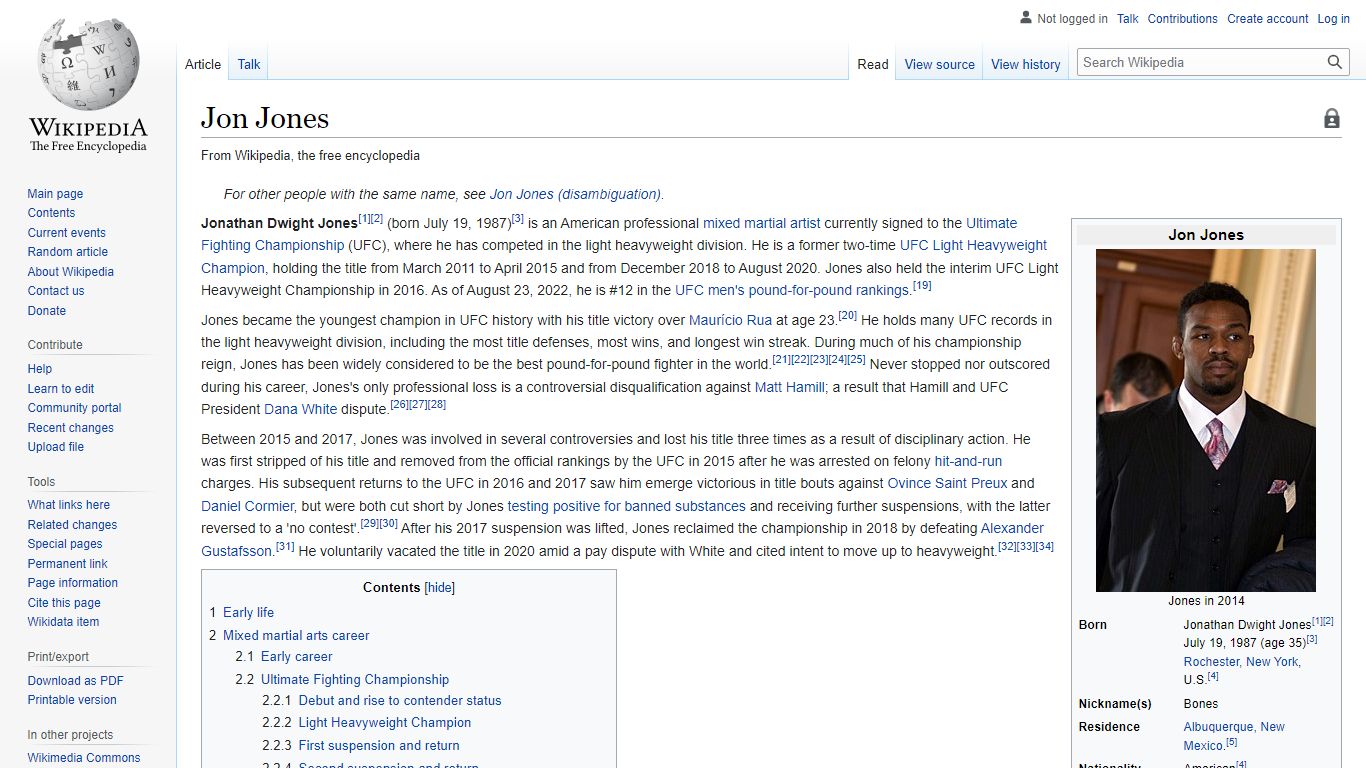1366x768 pixels.
Task: Open Contributions link in top bar
Action: click(1183, 19)
